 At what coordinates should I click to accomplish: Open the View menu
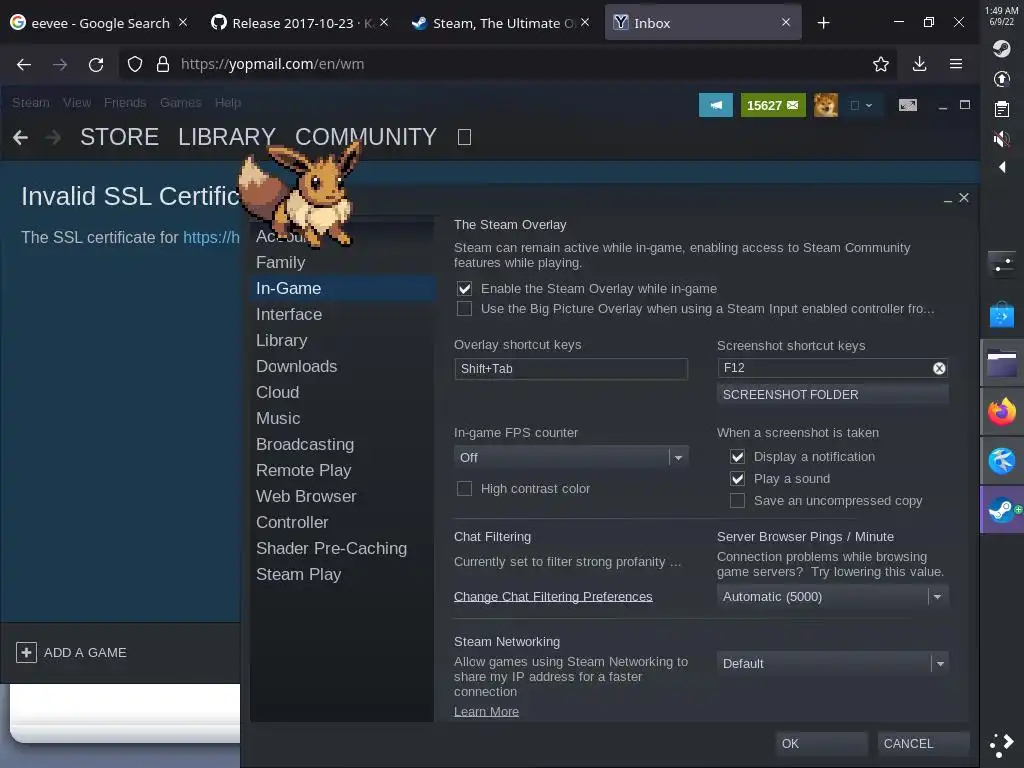point(77,103)
